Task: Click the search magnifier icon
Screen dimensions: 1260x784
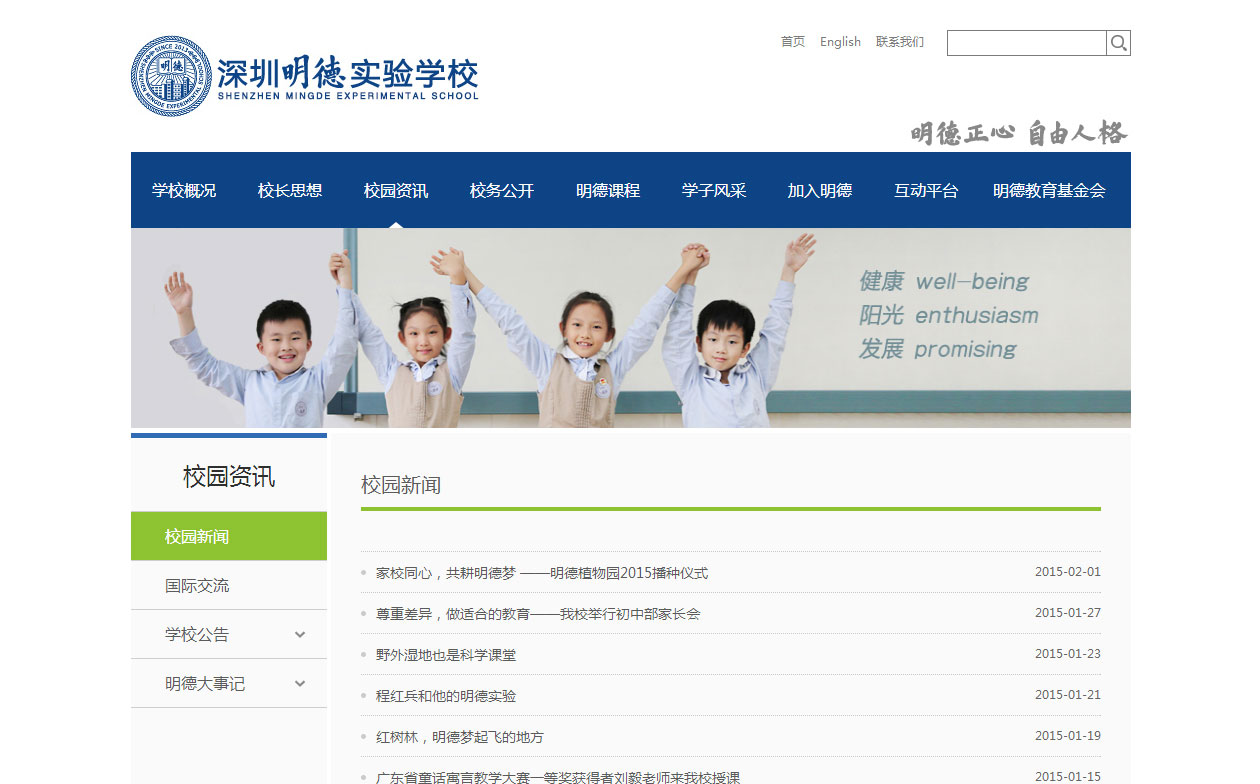Action: (1119, 43)
